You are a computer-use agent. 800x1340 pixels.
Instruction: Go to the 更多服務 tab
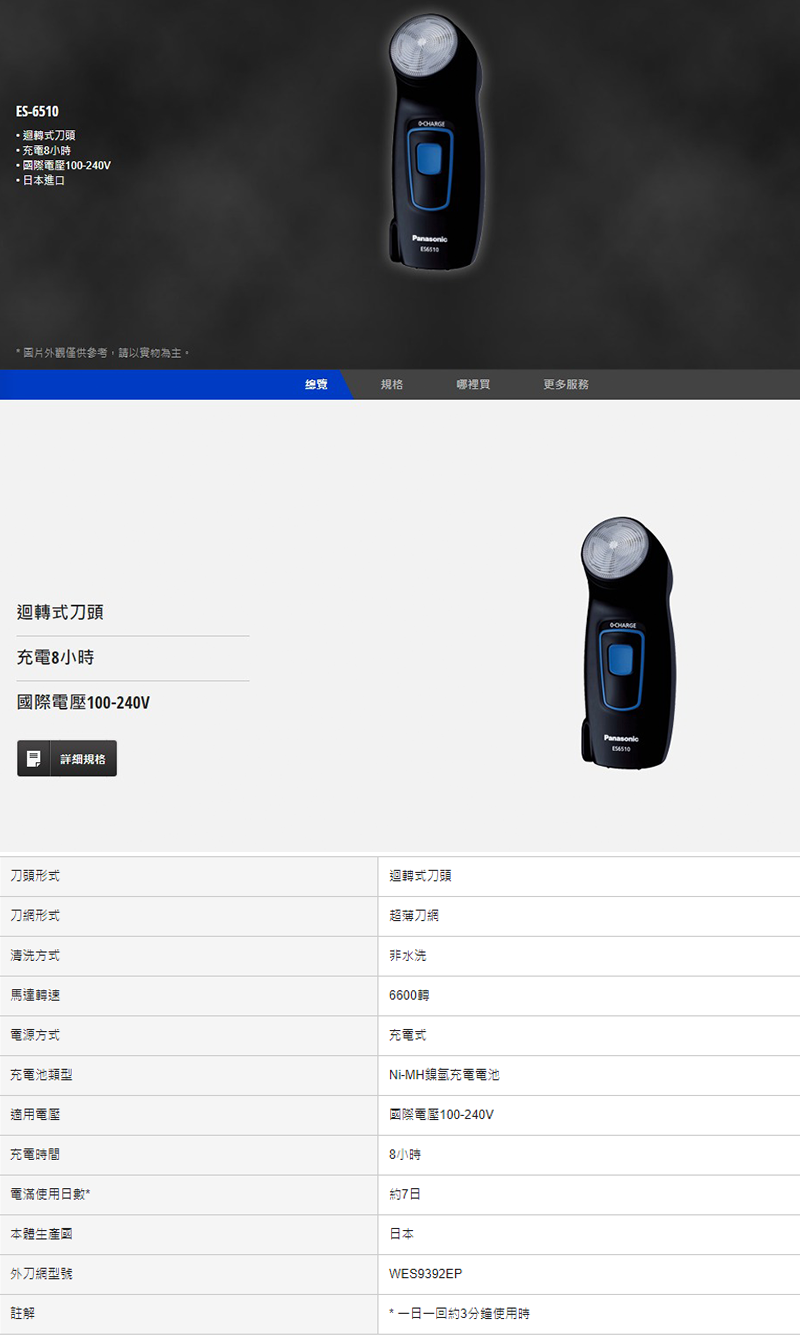566,385
